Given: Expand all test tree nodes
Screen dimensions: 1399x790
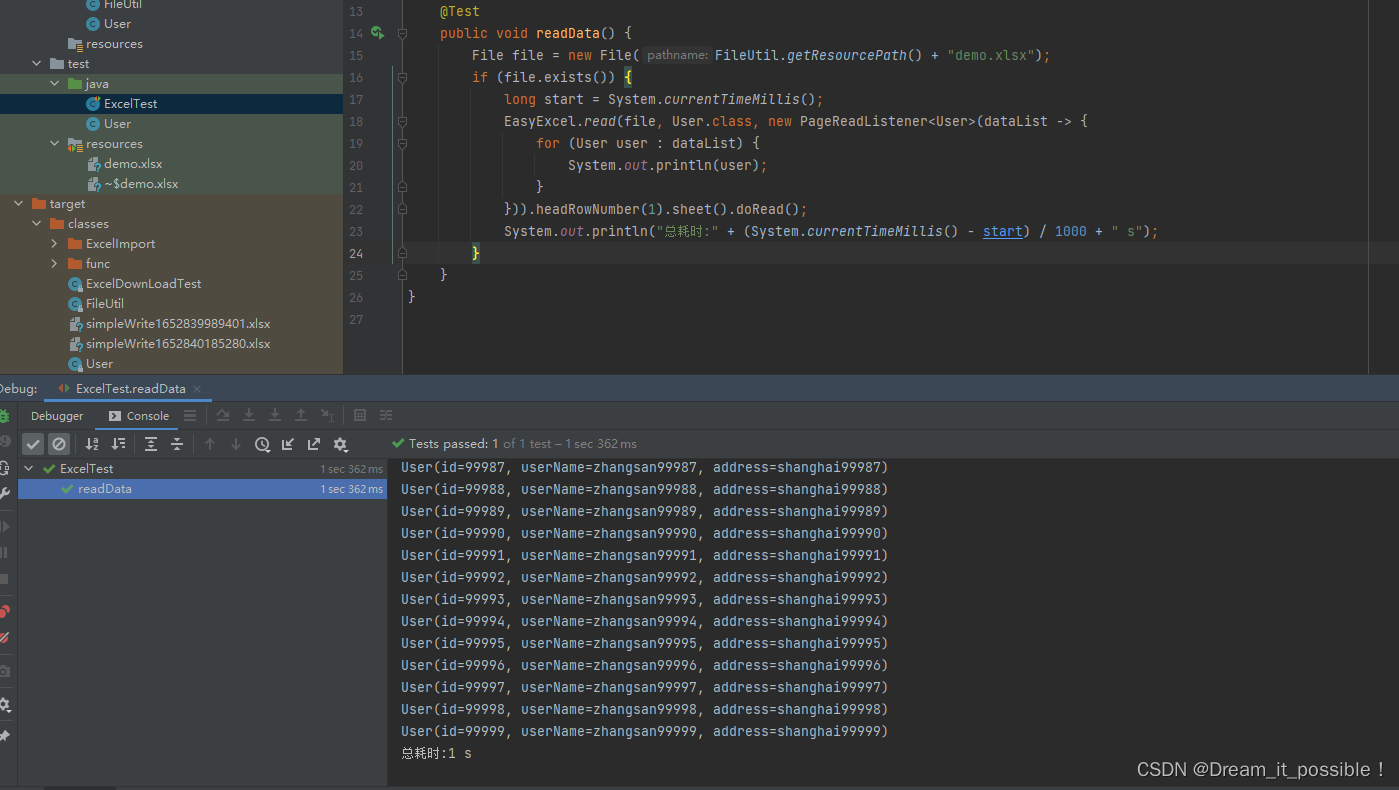Looking at the screenshot, I should coord(151,444).
